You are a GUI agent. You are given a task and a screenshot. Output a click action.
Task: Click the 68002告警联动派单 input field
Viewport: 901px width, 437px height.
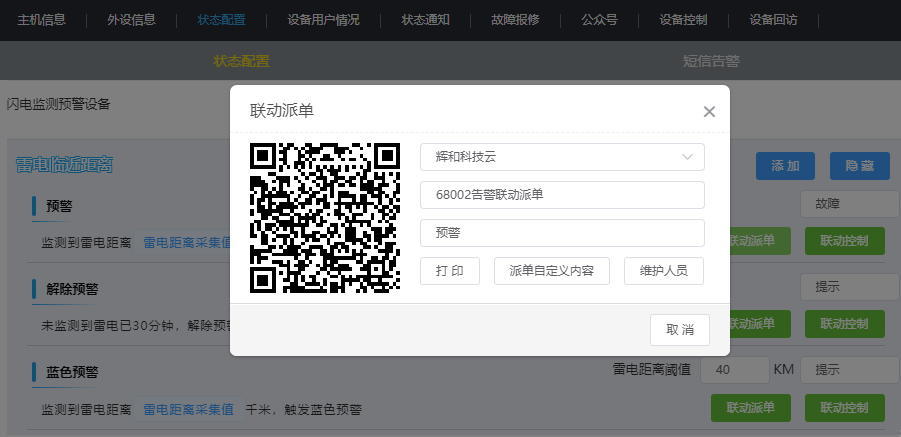[562, 195]
